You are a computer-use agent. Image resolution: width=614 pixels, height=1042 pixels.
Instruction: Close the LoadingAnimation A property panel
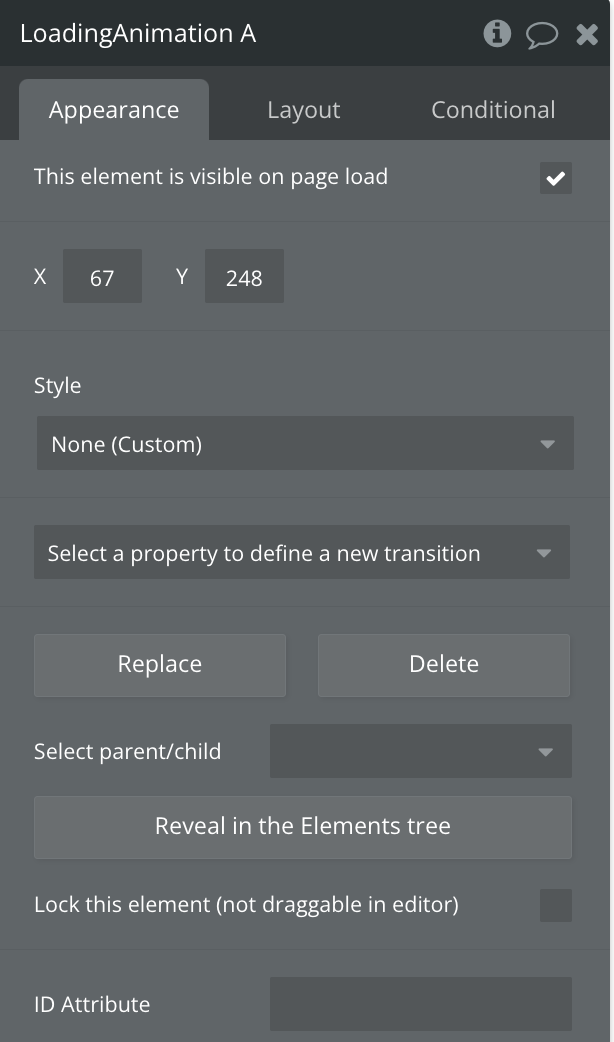pos(587,35)
